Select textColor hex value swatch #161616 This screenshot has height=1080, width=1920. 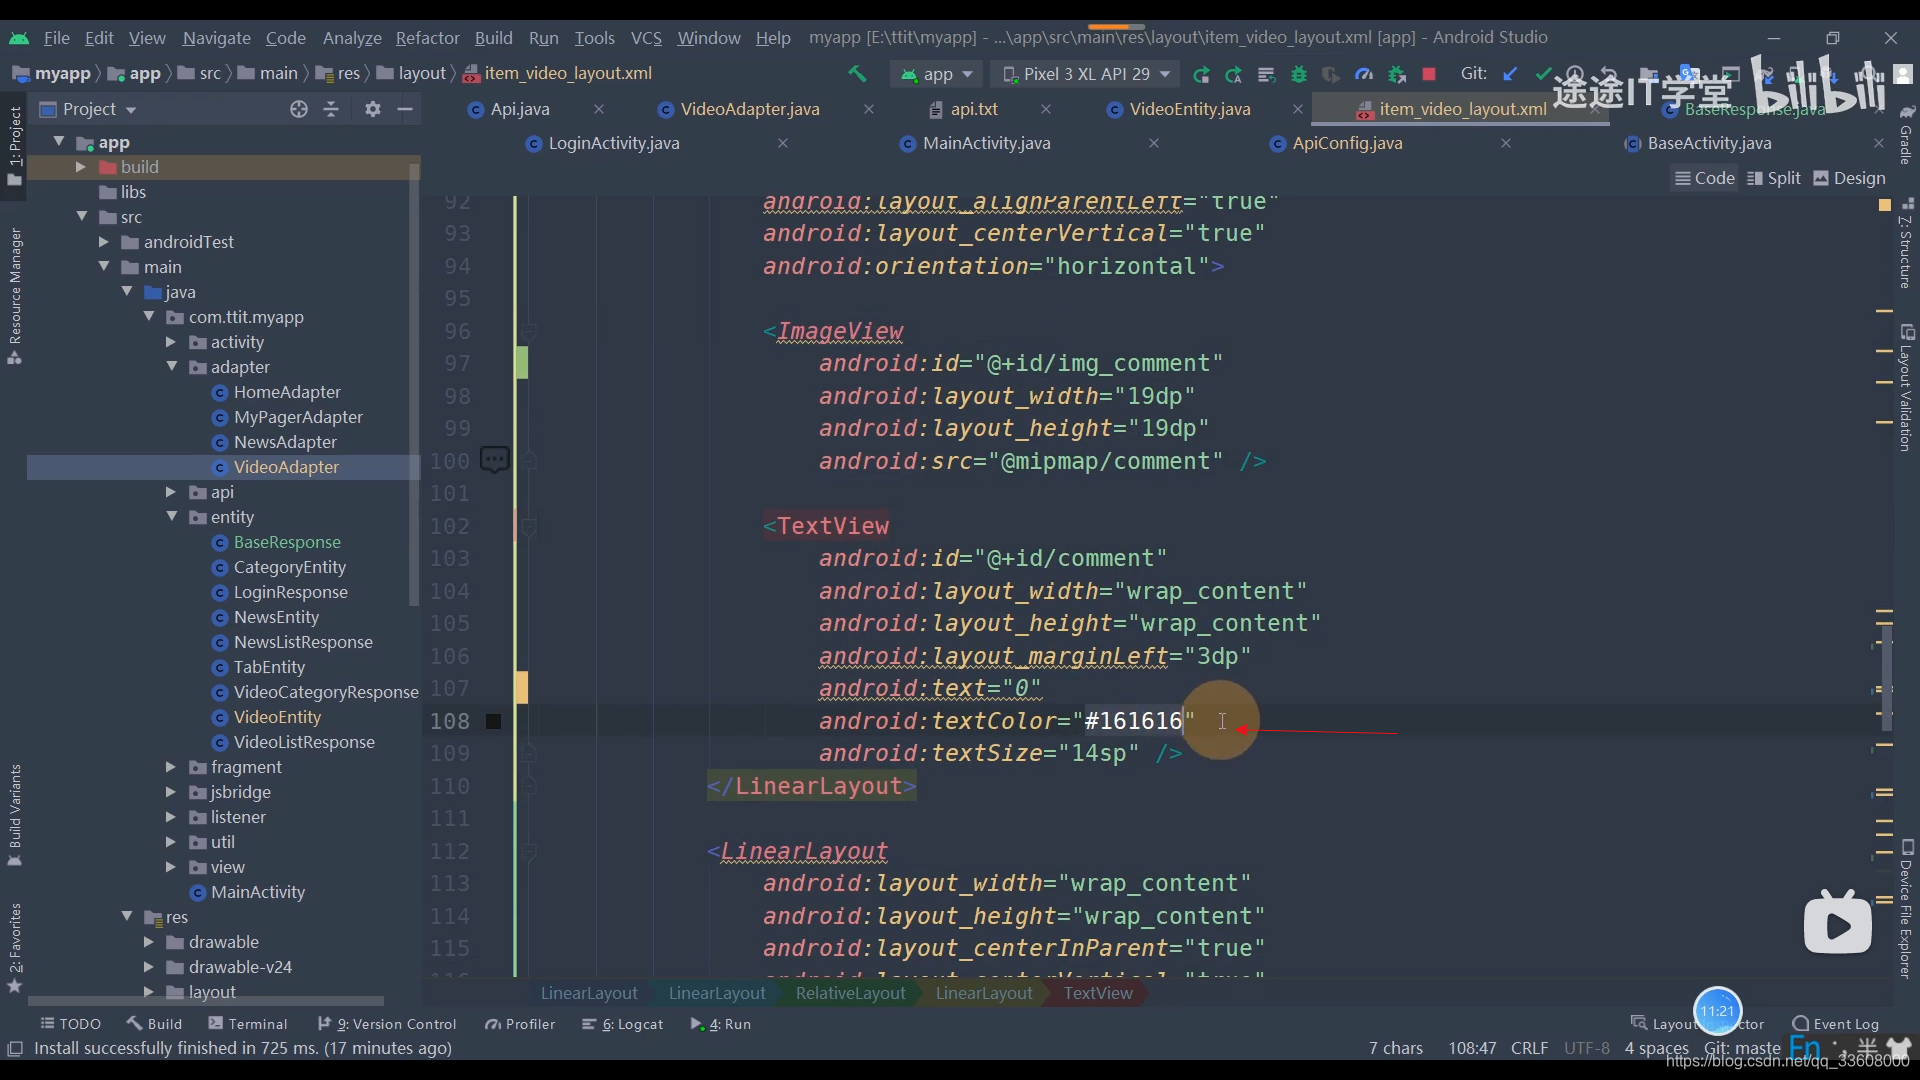[493, 721]
